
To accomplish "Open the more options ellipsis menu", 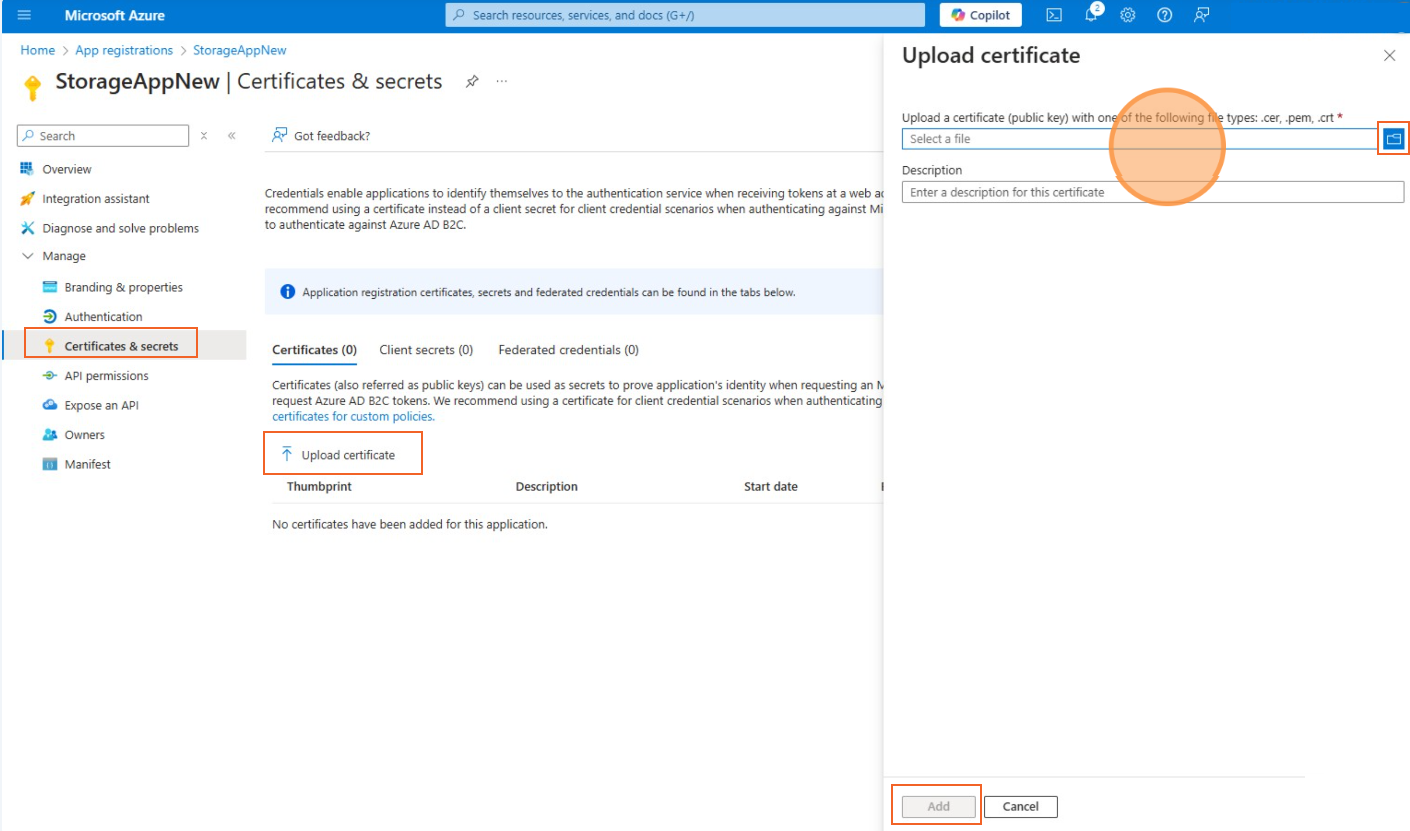I will tap(502, 82).
